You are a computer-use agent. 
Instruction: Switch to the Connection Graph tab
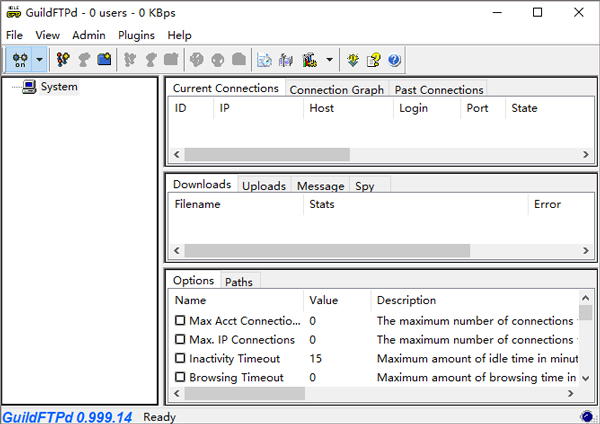[x=336, y=89]
